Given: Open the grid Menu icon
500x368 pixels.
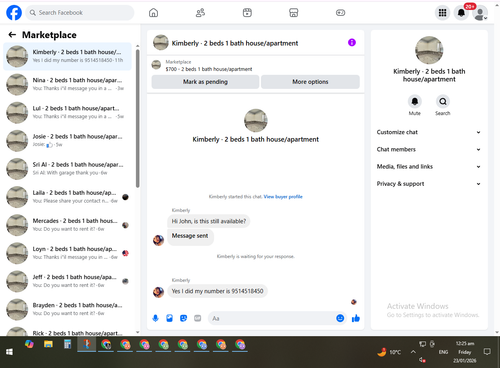Looking at the screenshot, I should pyautogui.click(x=442, y=13).
